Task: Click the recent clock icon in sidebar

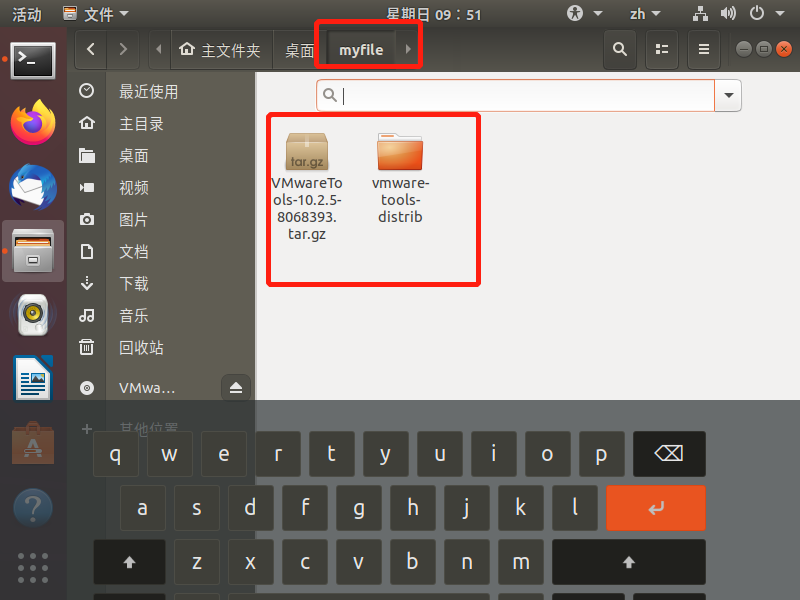Action: tap(87, 91)
